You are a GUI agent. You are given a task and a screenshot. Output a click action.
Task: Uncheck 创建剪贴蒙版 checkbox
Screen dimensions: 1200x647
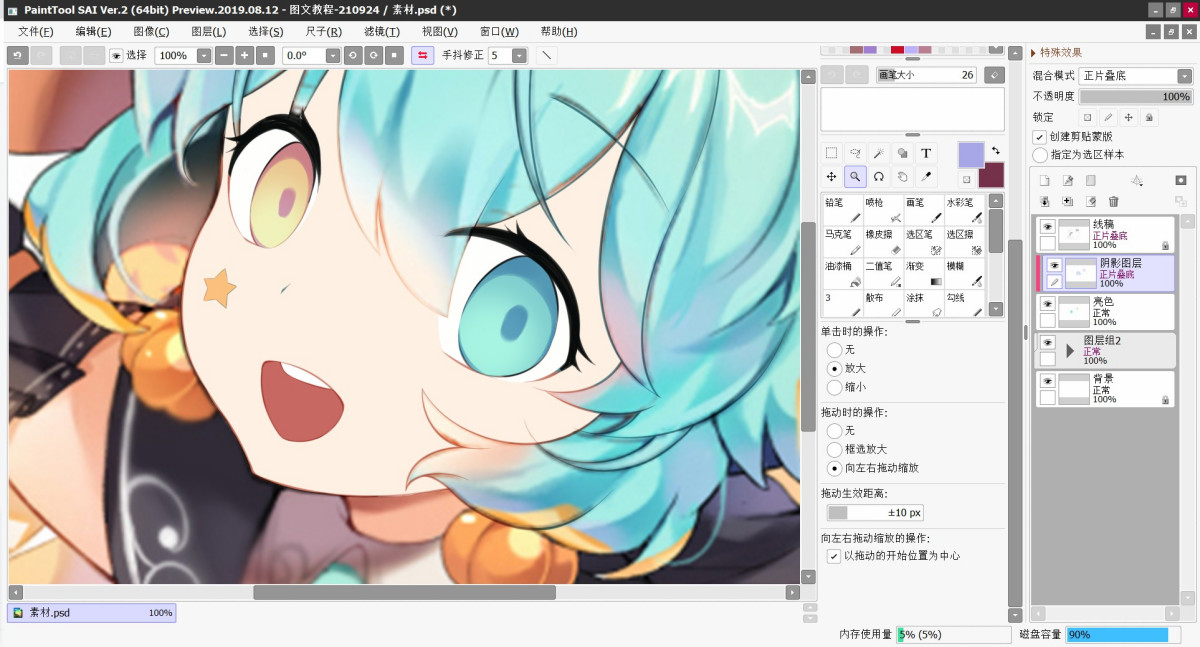(x=1040, y=137)
